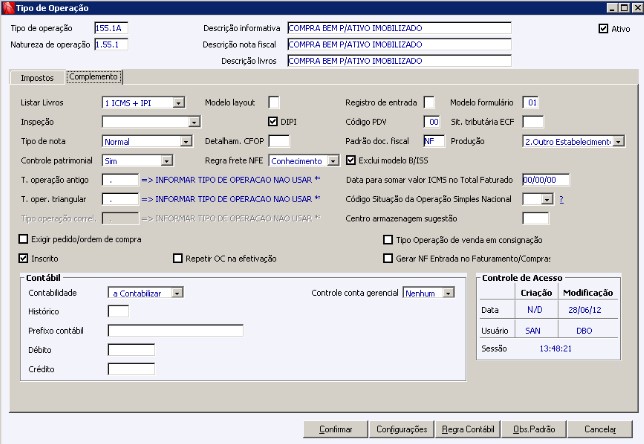Uncheck the DIPI checkbox

pyautogui.click(x=273, y=122)
